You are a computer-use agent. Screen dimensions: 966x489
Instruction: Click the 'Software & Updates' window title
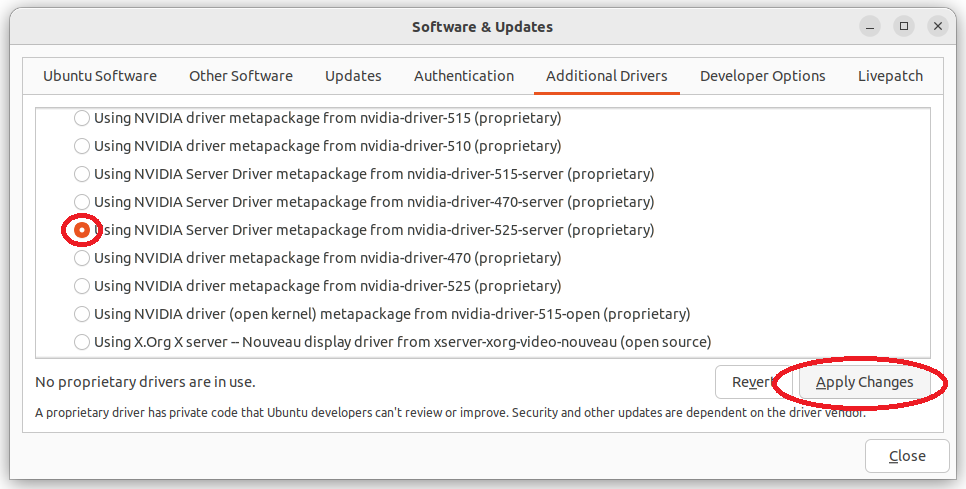482,27
